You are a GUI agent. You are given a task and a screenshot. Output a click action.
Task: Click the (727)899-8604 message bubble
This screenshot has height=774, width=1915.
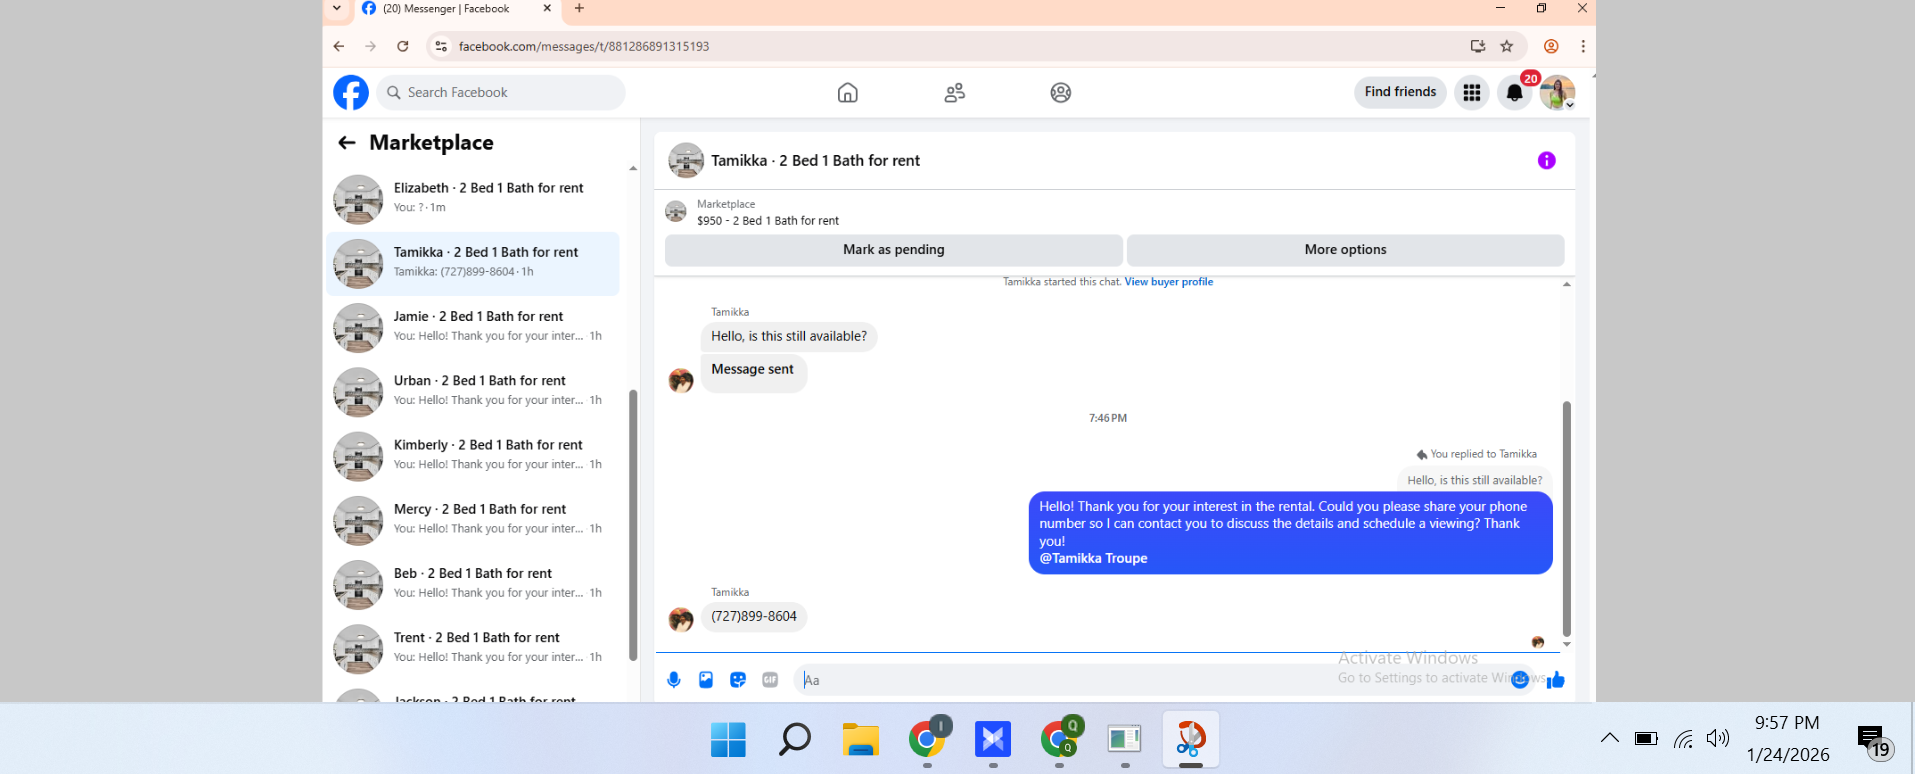coord(754,616)
